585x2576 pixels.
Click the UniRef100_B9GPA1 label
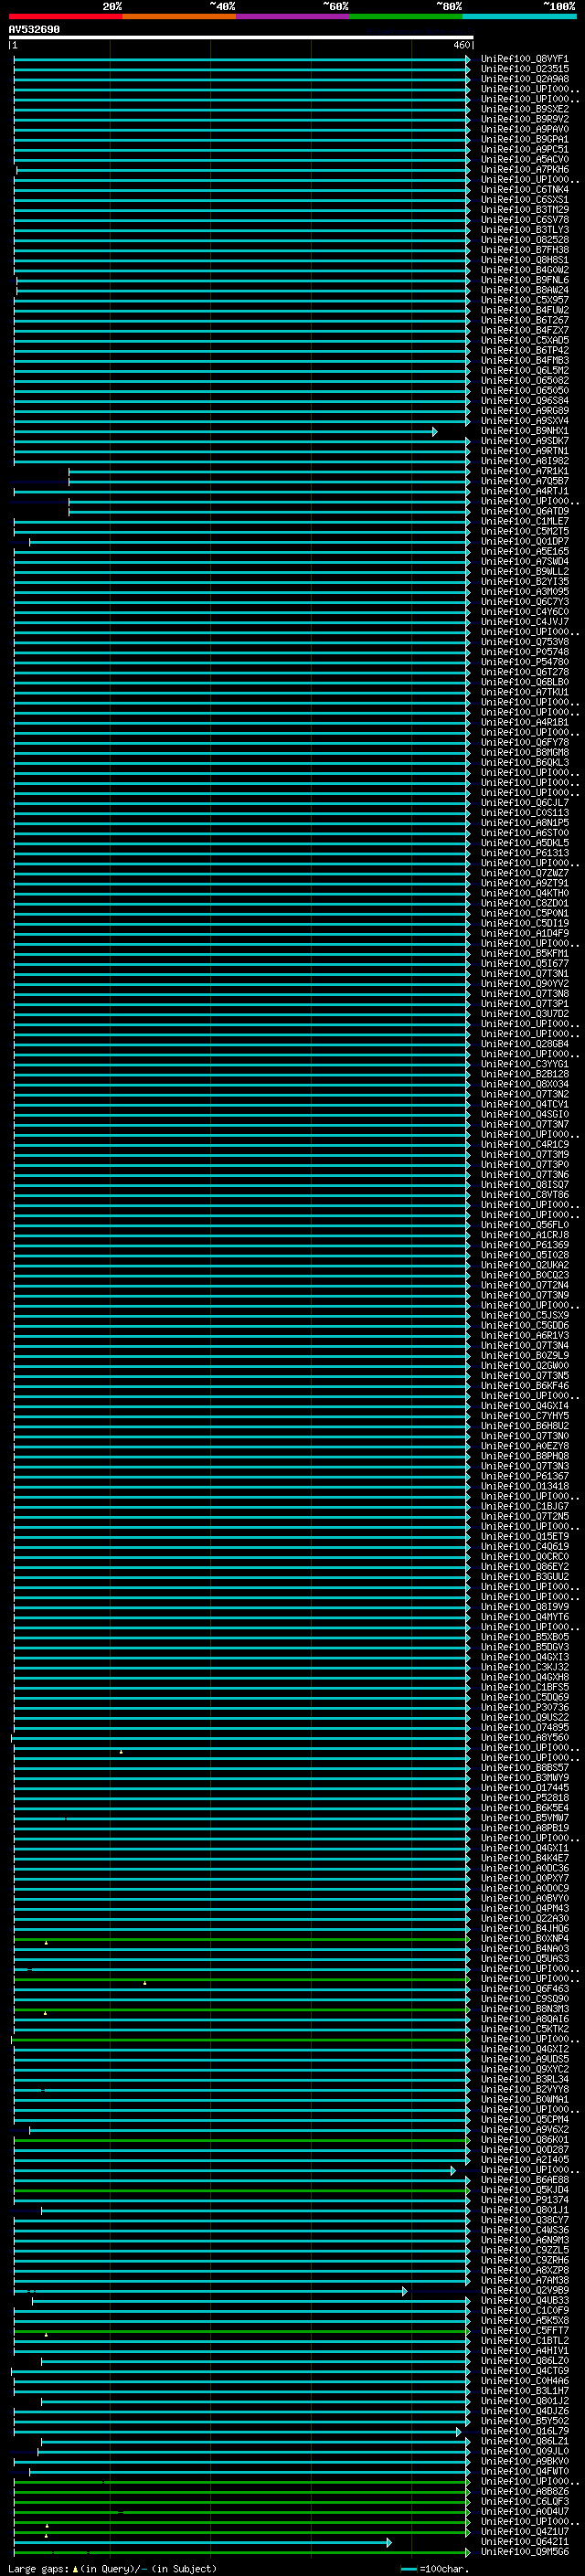[x=524, y=139]
